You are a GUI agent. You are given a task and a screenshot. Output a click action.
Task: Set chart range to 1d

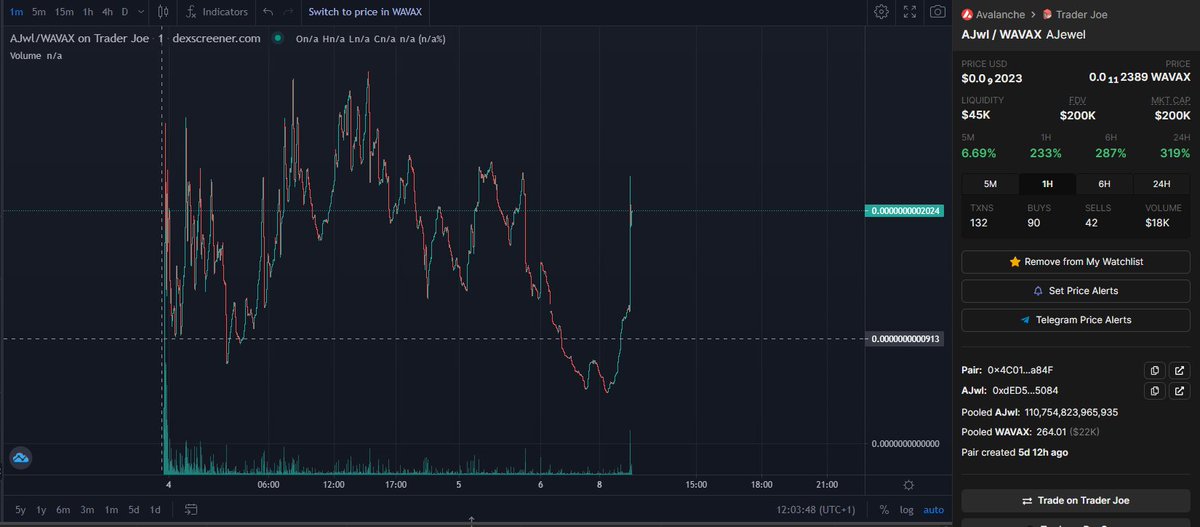point(155,510)
